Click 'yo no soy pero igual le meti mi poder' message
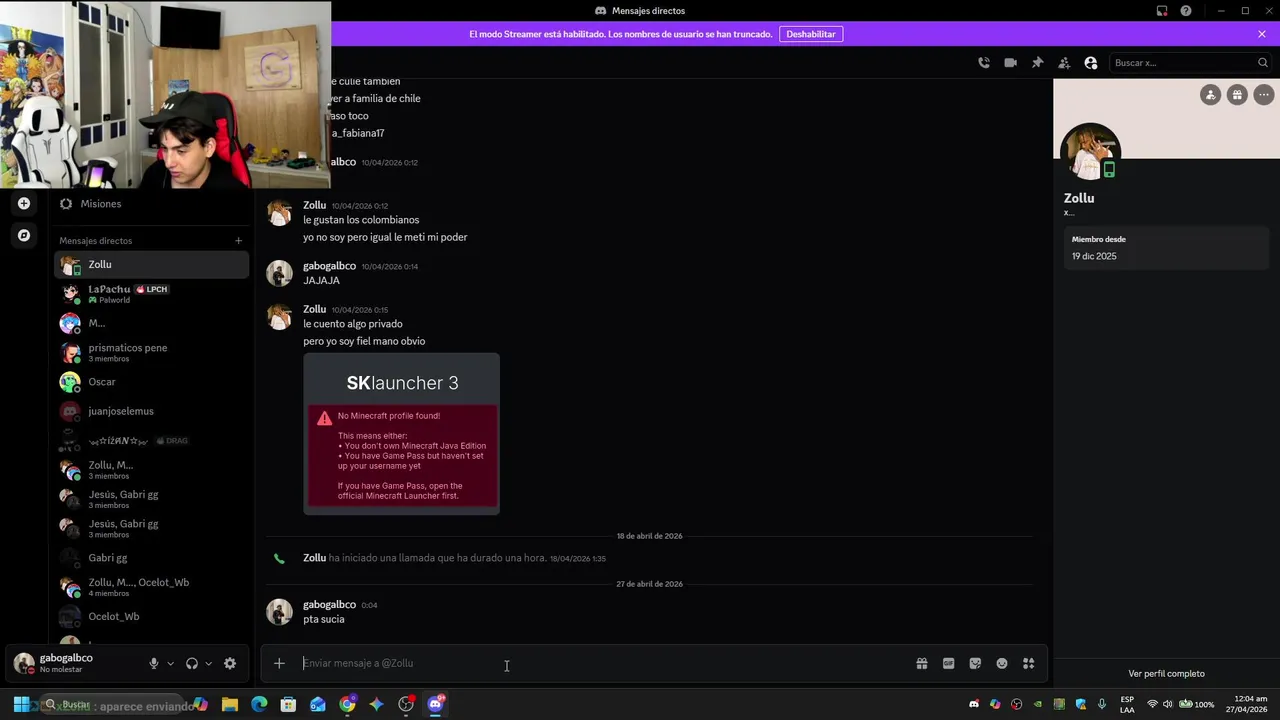Viewport: 1280px width, 720px height. coord(385,237)
